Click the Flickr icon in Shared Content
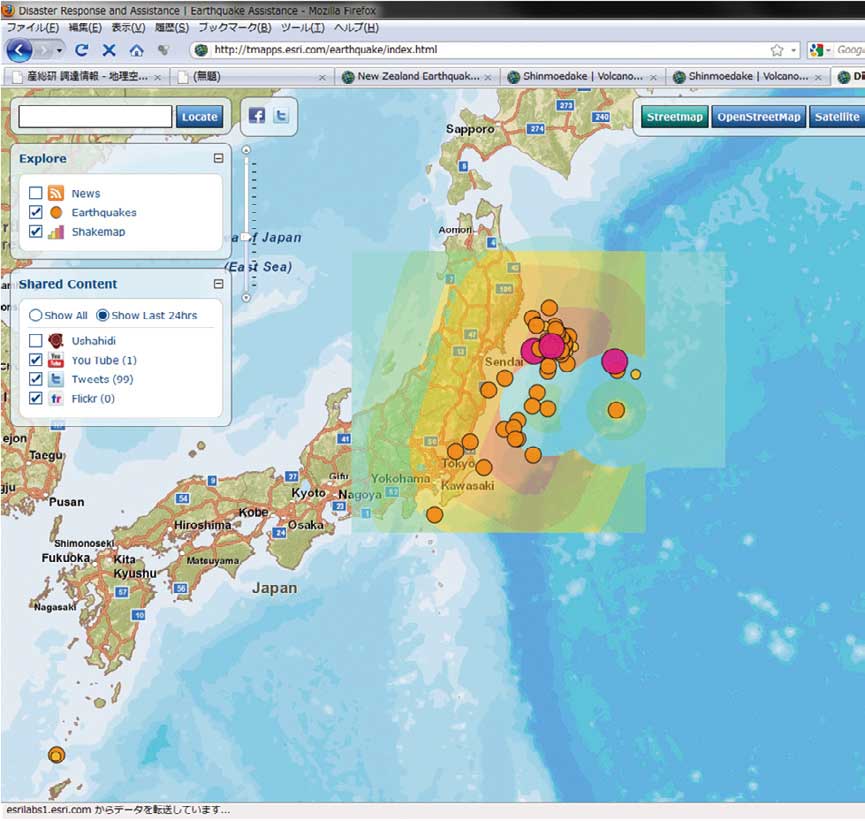865x821 pixels. (56, 398)
